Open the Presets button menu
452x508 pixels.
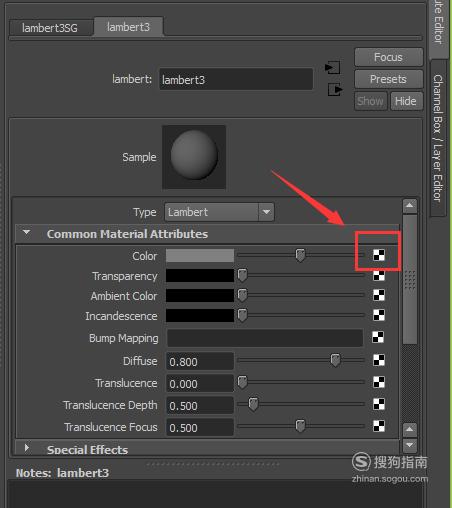pos(389,79)
